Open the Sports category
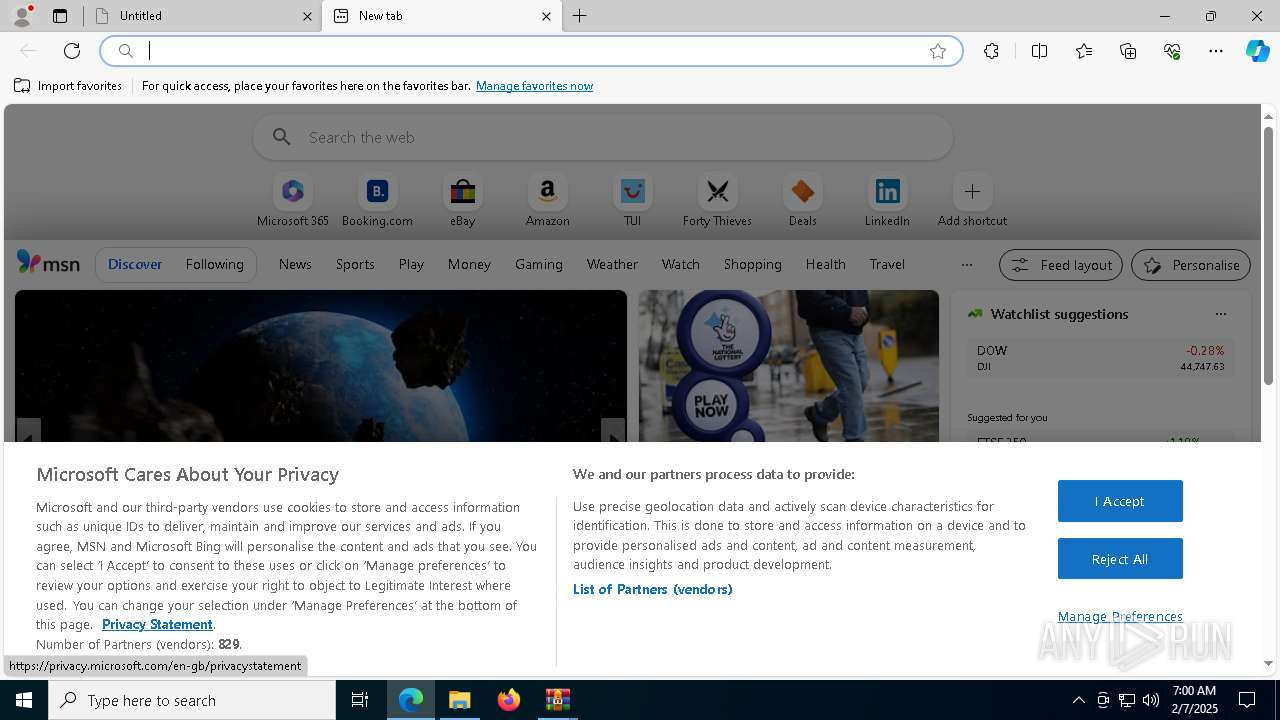Screen dimensions: 1280x720 (355, 264)
